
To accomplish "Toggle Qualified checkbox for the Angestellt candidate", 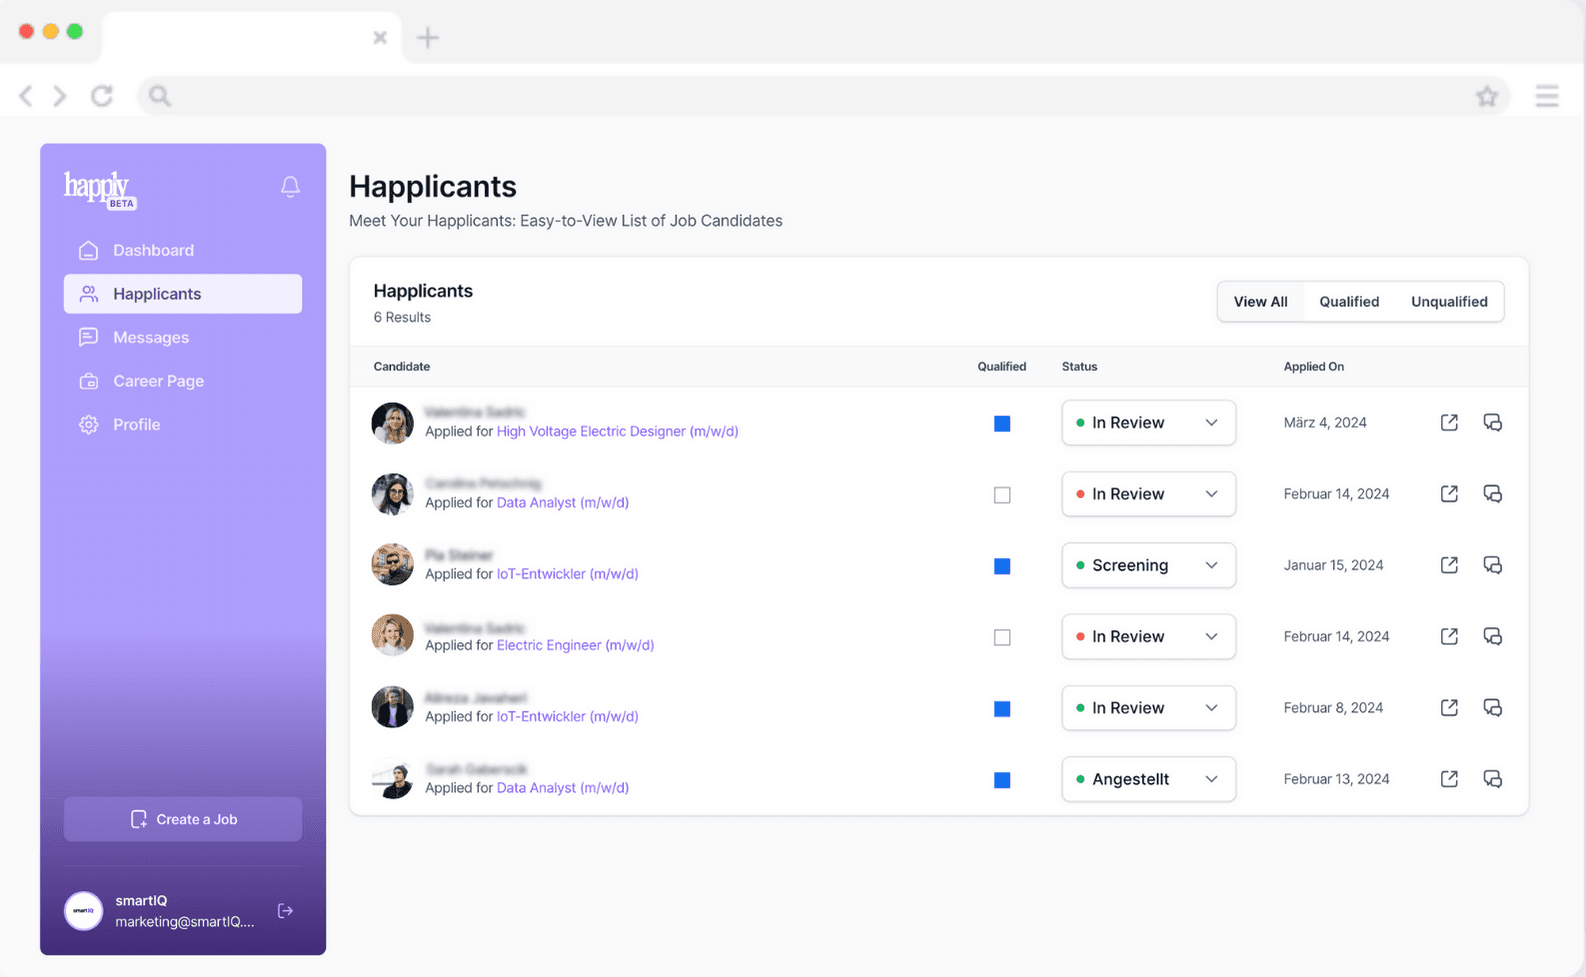I will pos(1002,780).
